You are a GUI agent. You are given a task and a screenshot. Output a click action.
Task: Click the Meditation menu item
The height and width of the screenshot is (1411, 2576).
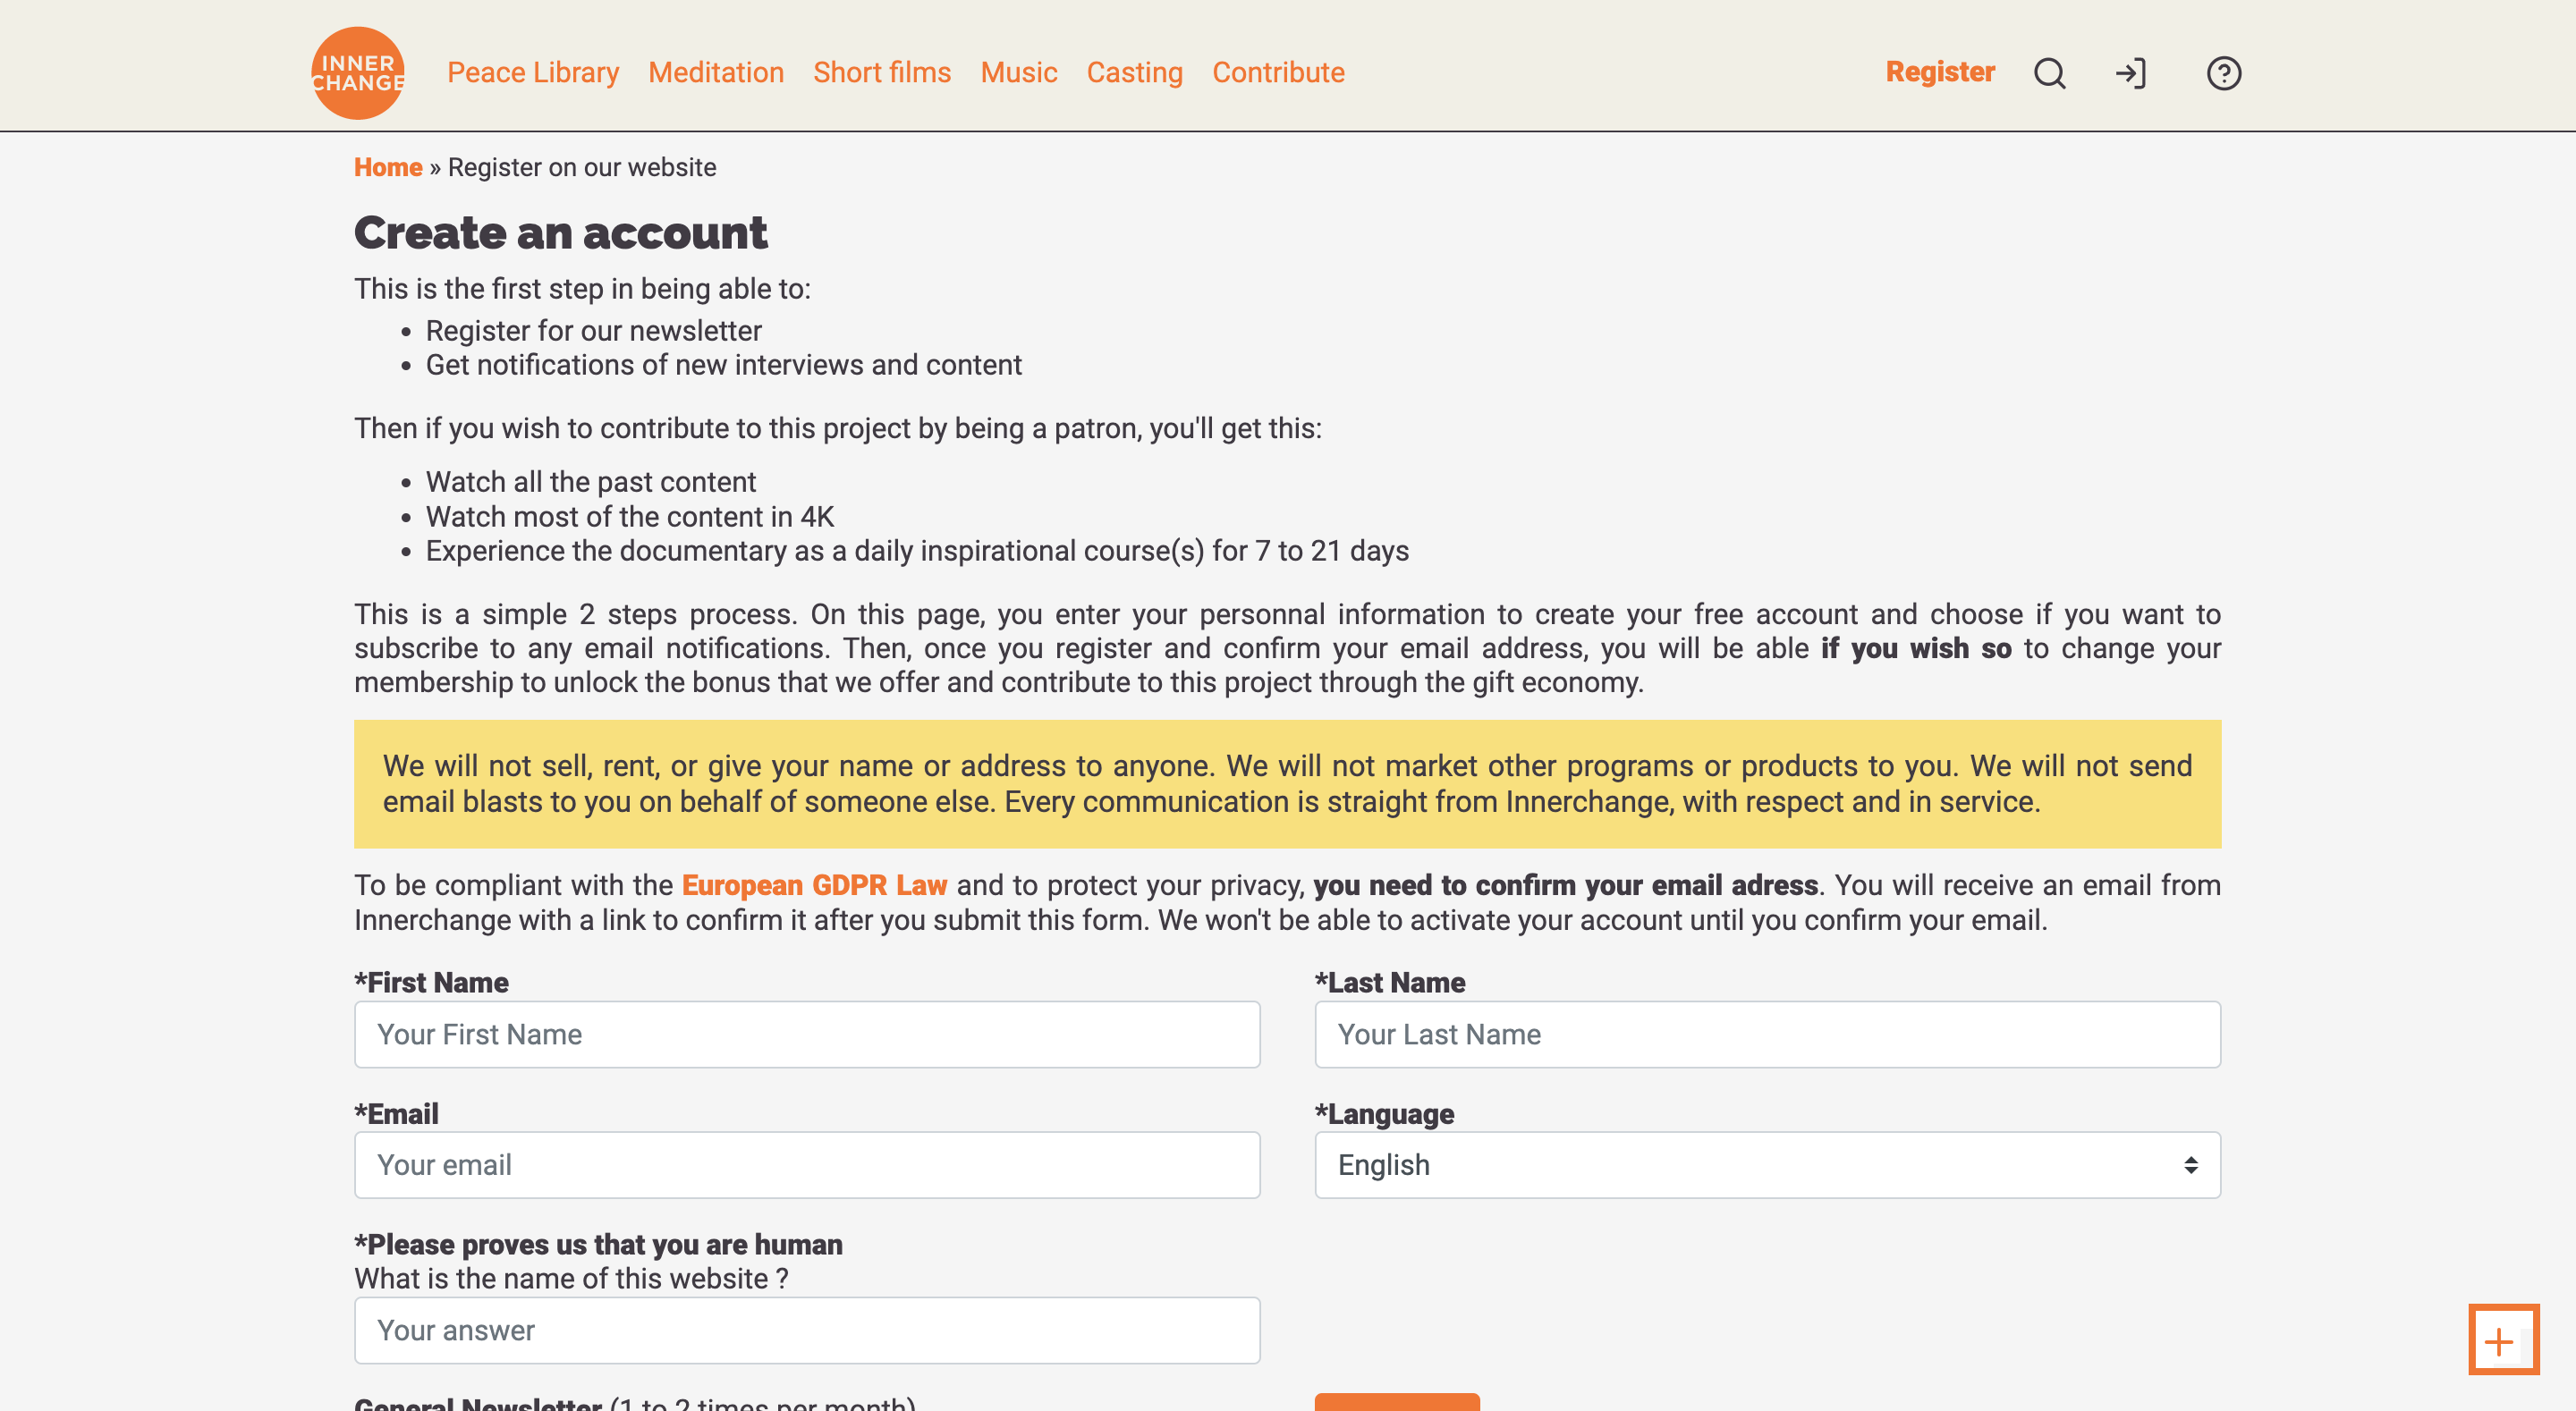(x=716, y=73)
